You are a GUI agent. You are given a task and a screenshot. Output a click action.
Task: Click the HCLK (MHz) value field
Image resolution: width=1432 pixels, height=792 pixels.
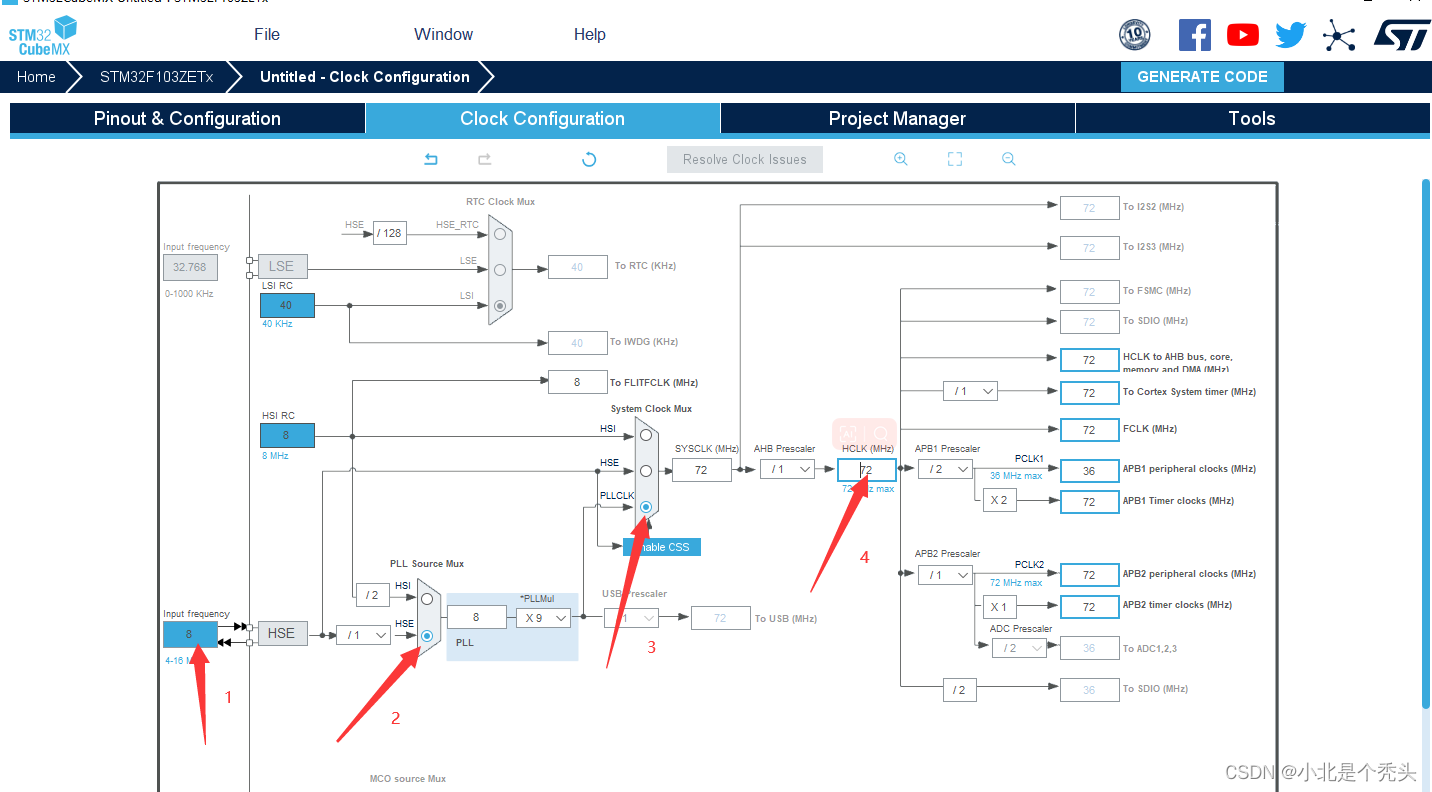867,469
